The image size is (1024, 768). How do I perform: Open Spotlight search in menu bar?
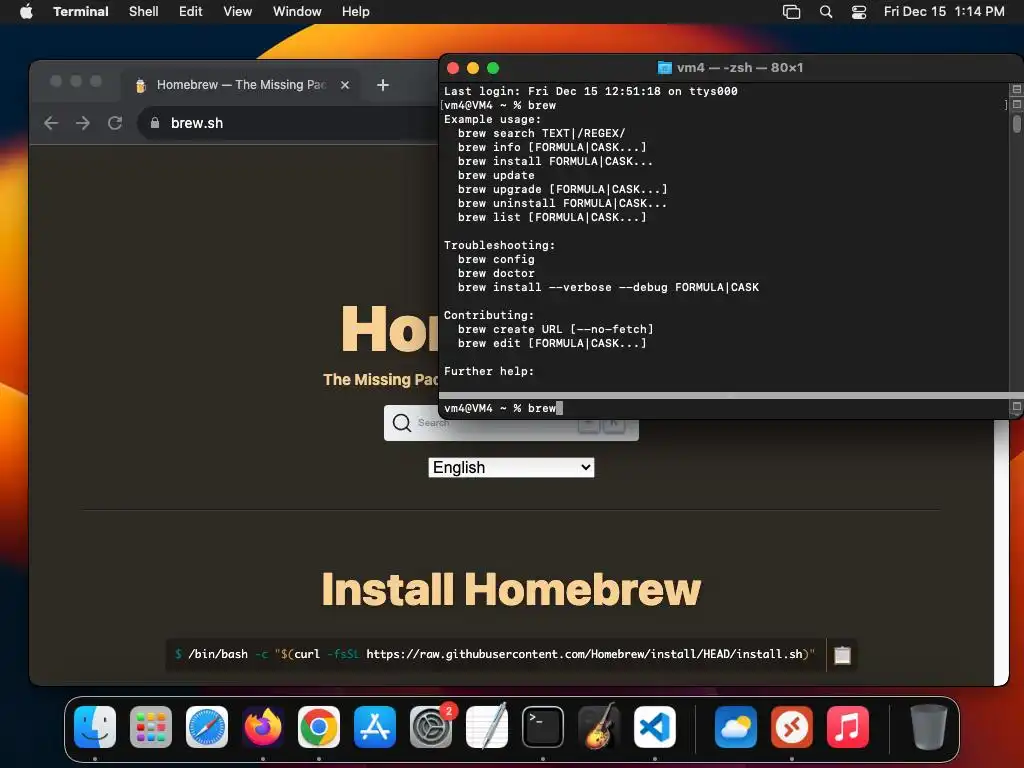pyautogui.click(x=826, y=12)
